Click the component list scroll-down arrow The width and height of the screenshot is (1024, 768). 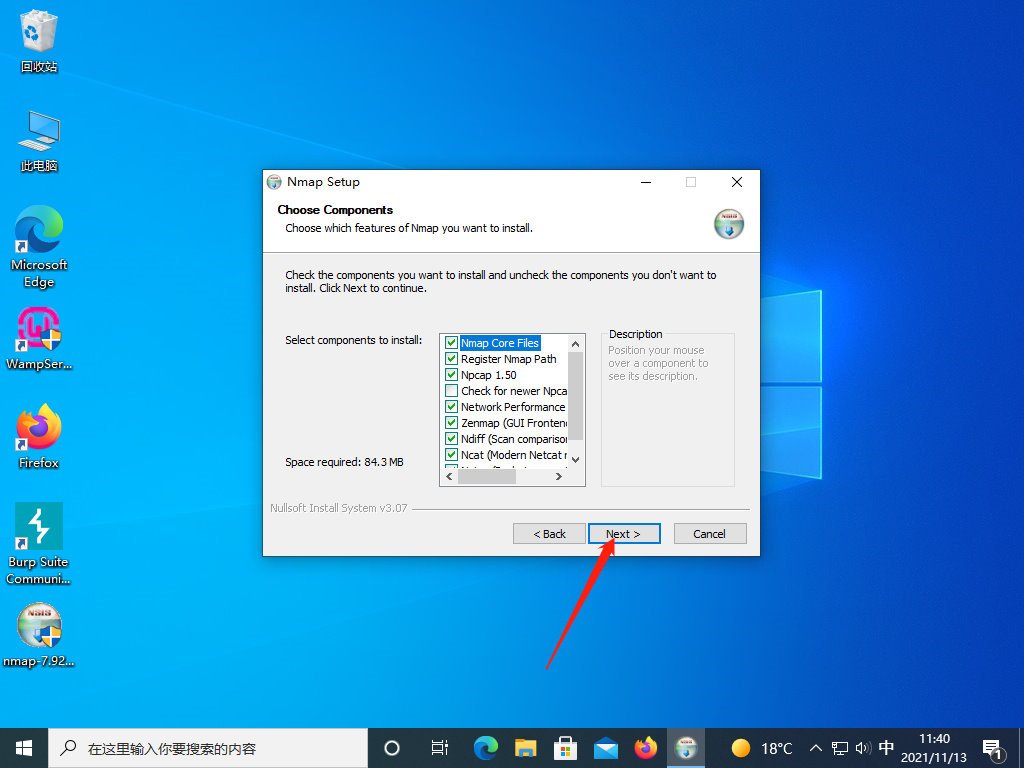point(575,460)
